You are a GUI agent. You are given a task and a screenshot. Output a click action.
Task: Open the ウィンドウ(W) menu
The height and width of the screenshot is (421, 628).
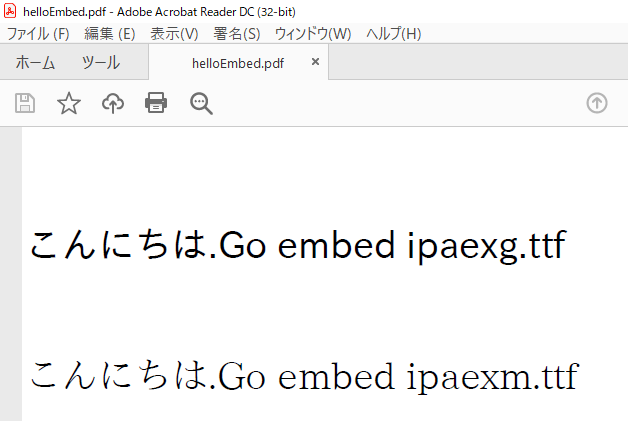pyautogui.click(x=313, y=34)
